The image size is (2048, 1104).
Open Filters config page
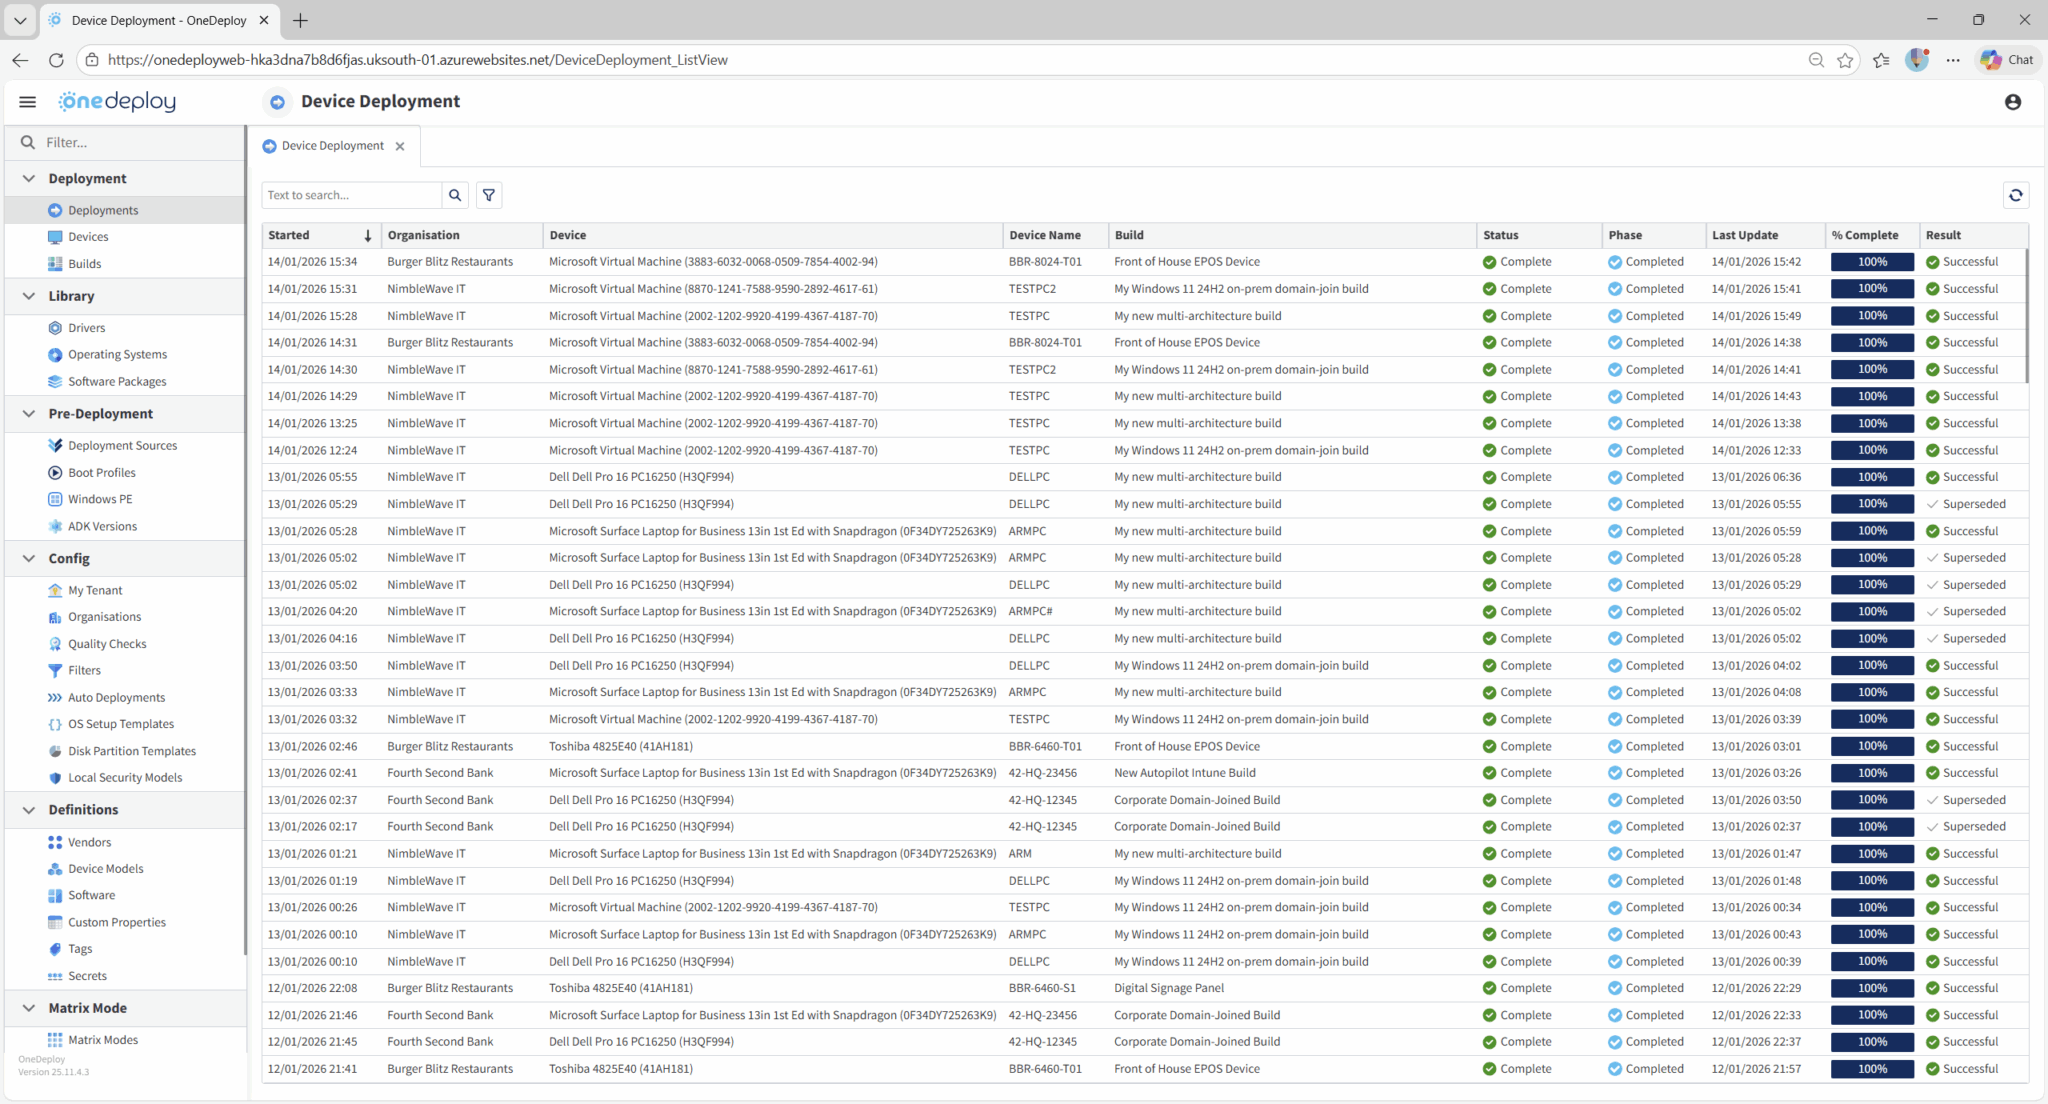point(84,671)
